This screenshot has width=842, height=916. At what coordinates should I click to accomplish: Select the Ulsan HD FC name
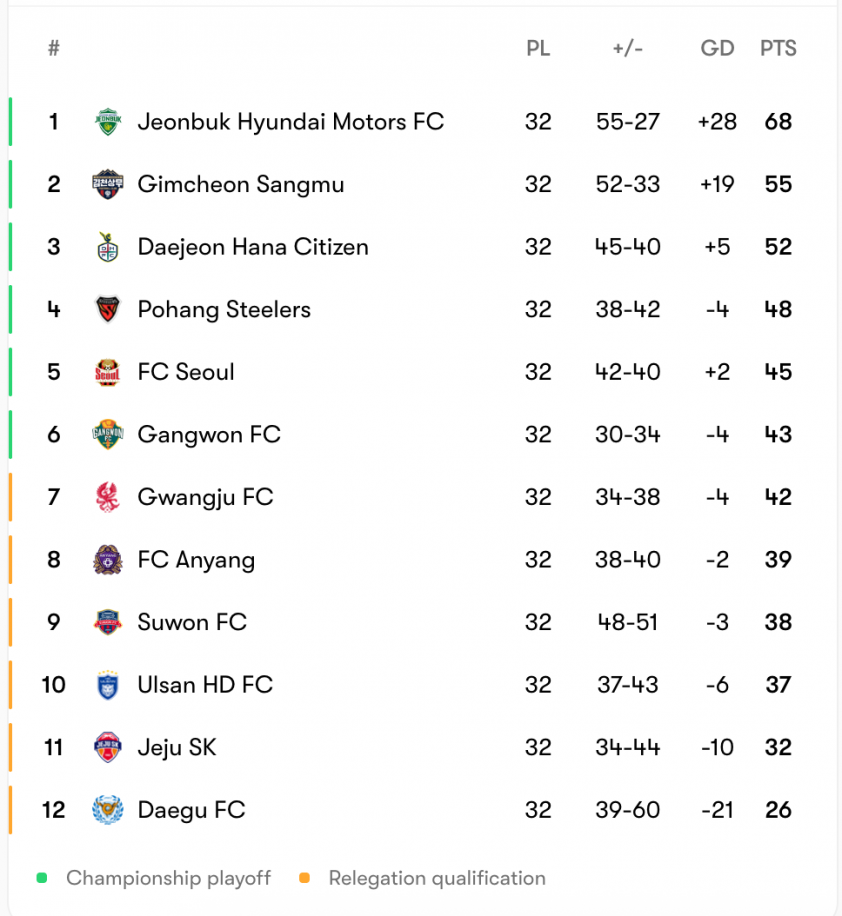(205, 685)
